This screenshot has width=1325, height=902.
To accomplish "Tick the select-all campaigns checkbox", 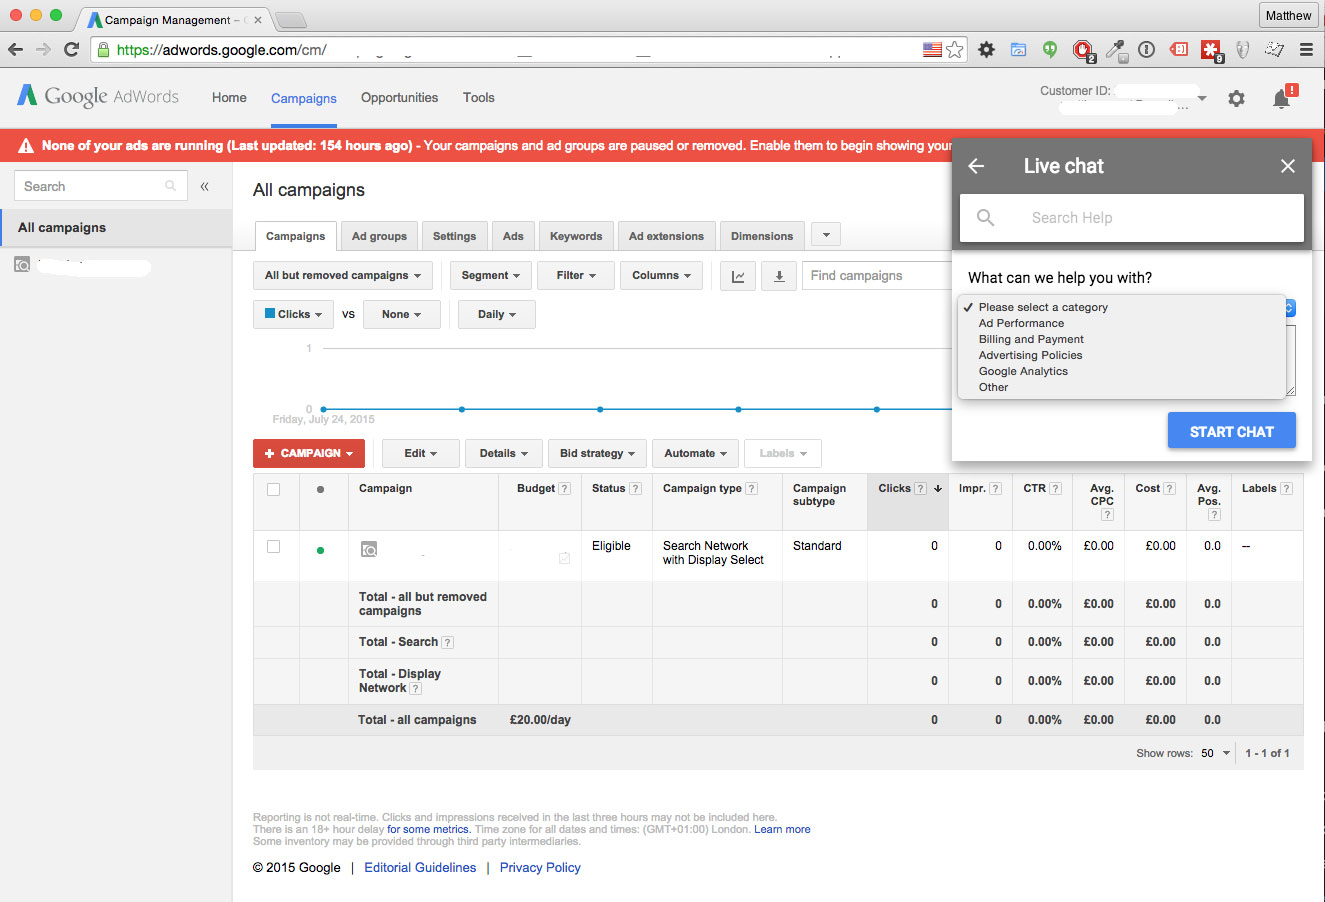I will [274, 490].
